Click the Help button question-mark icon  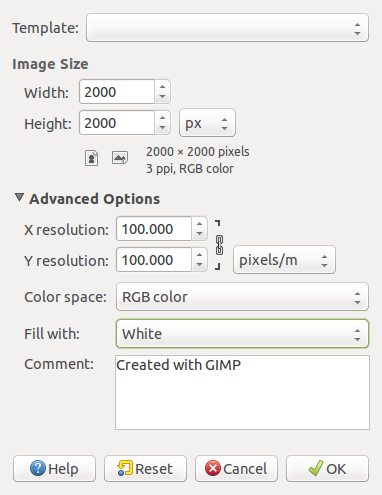pyautogui.click(x=38, y=468)
